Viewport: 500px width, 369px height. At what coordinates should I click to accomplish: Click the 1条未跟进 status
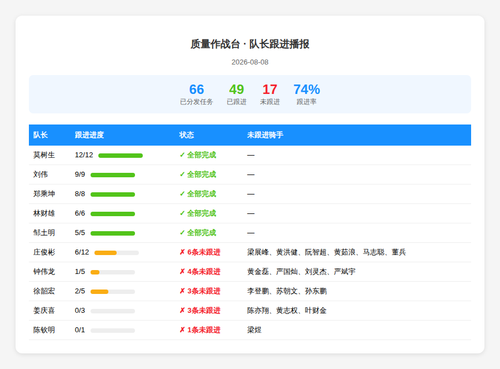[x=200, y=330]
